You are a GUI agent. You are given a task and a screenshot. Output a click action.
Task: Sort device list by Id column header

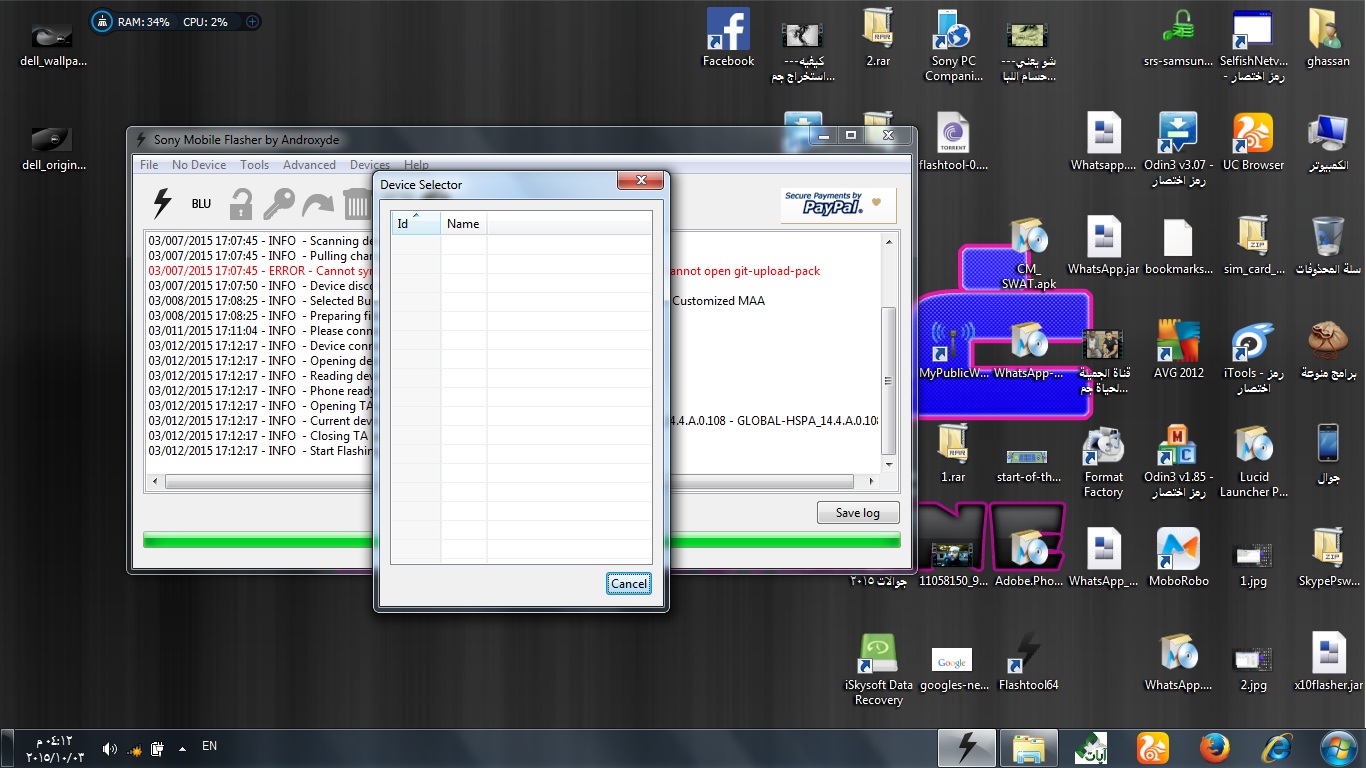coord(415,224)
